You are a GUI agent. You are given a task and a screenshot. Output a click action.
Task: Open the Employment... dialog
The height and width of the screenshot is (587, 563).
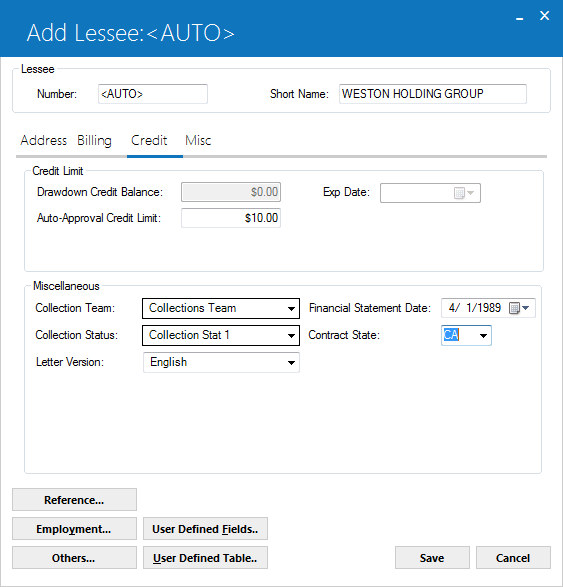point(74,529)
